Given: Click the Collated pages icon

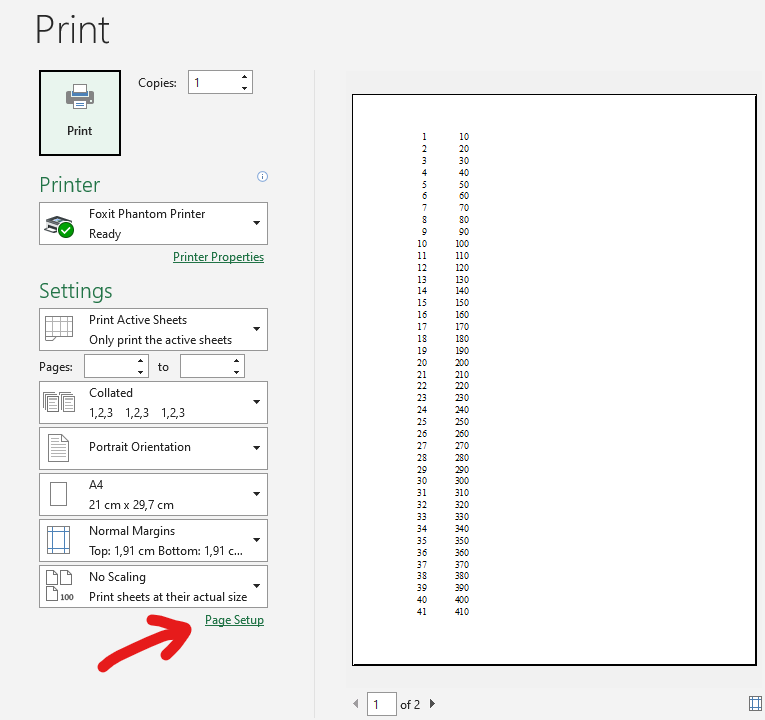Looking at the screenshot, I should (x=59, y=402).
